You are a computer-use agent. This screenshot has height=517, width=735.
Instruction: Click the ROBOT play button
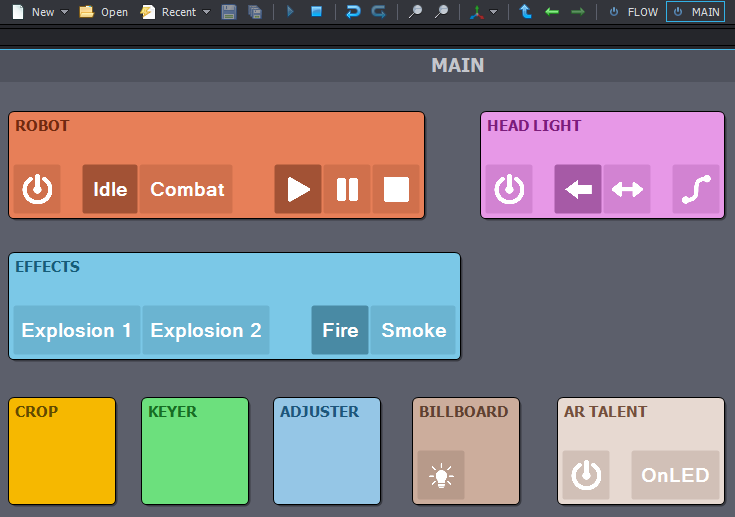coord(298,189)
